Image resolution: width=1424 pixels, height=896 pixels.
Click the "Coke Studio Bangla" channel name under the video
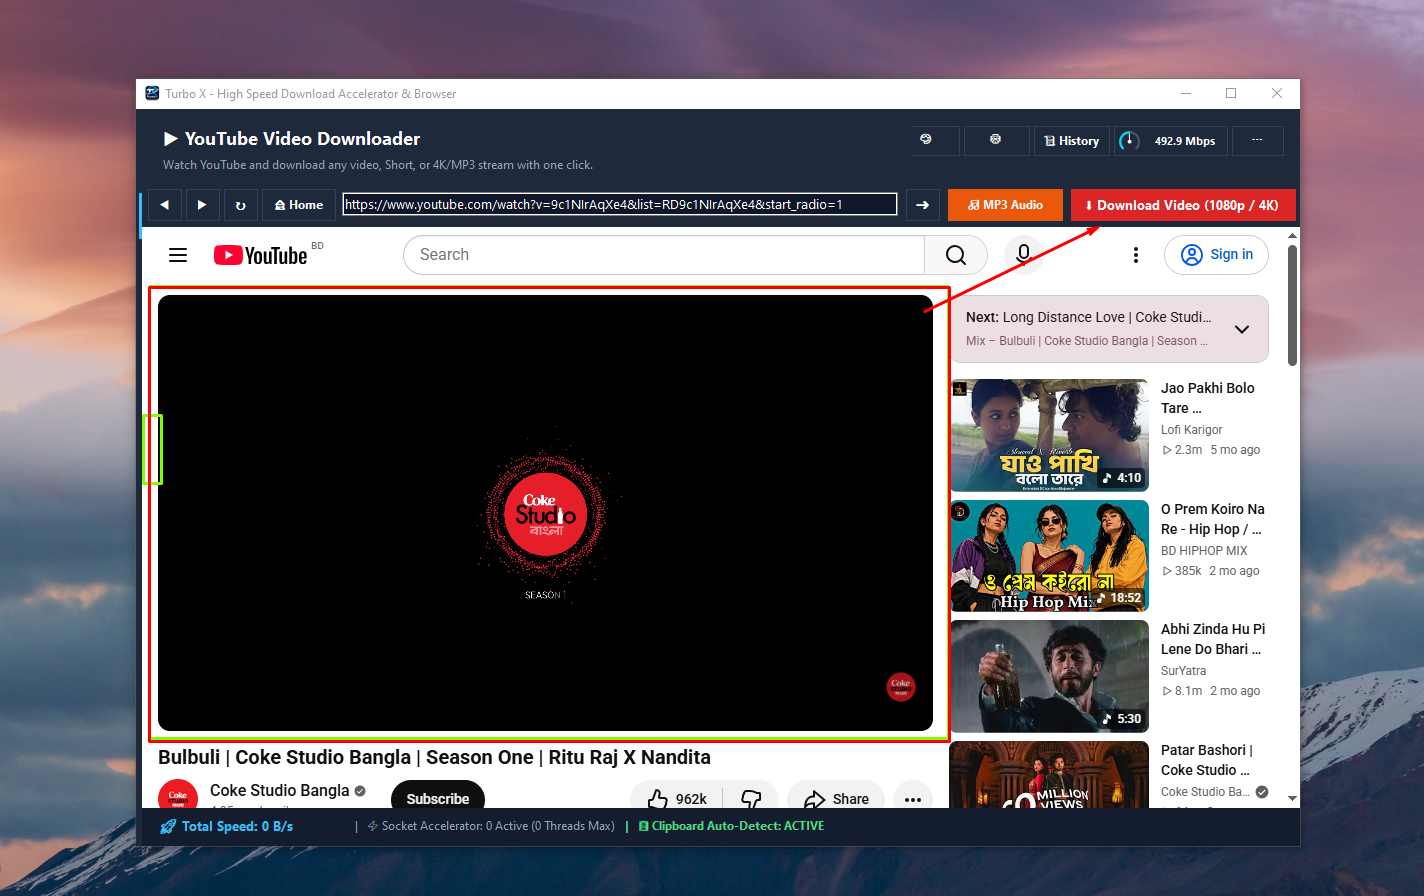click(280, 790)
